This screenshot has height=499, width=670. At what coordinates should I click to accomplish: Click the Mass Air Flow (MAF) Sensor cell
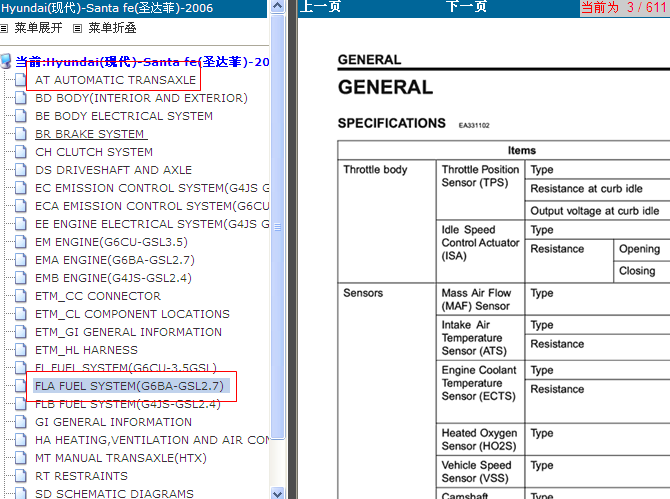(x=480, y=299)
